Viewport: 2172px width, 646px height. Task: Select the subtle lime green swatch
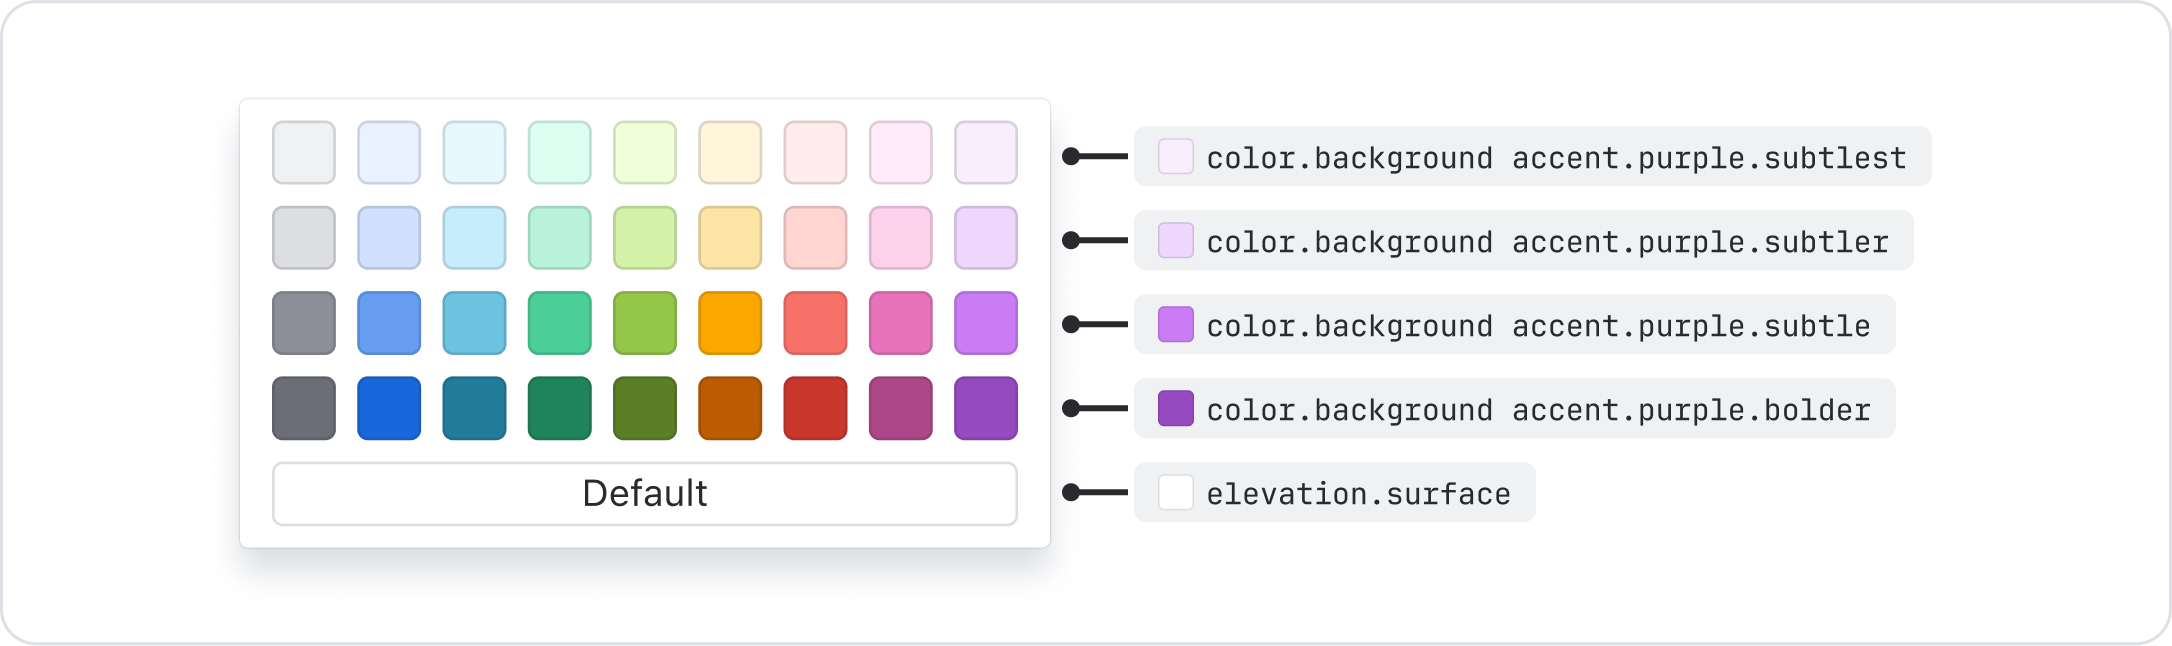click(x=645, y=323)
